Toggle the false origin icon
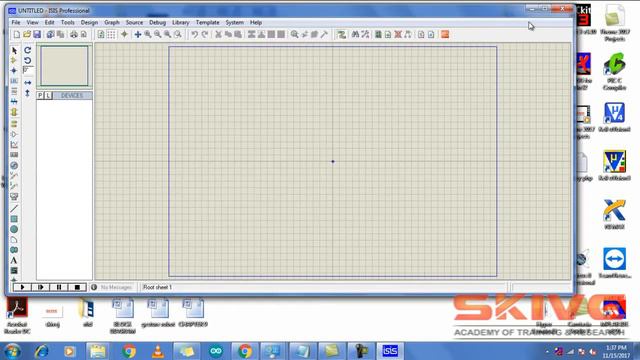This screenshot has height=360, width=640. click(x=124, y=35)
